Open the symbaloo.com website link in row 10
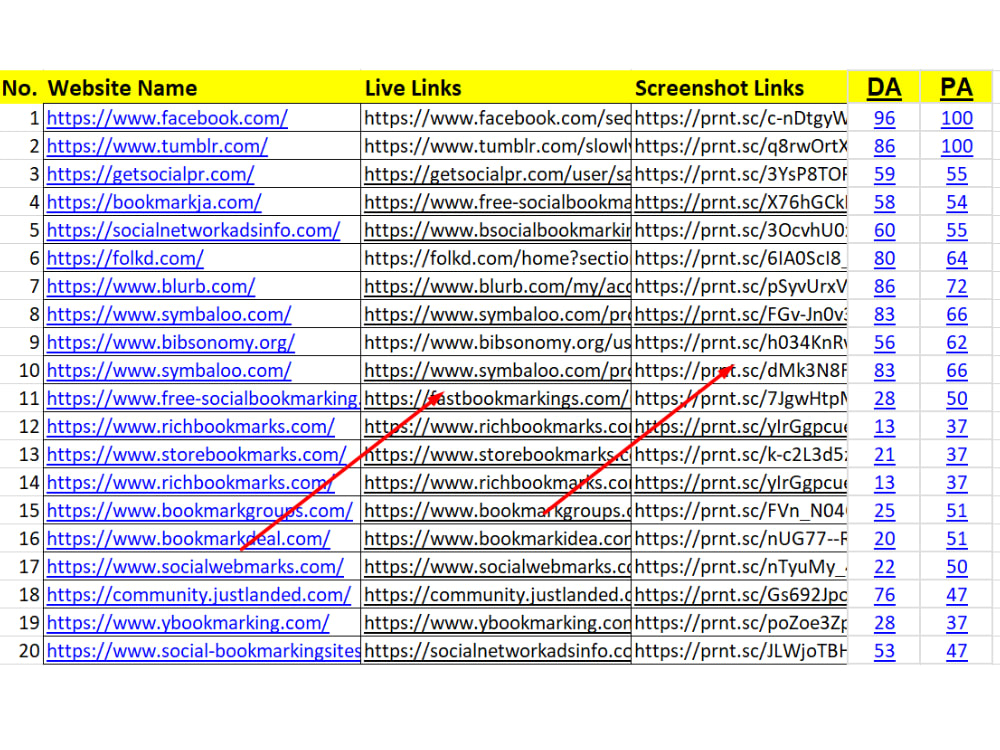1000x750 pixels. [169, 371]
